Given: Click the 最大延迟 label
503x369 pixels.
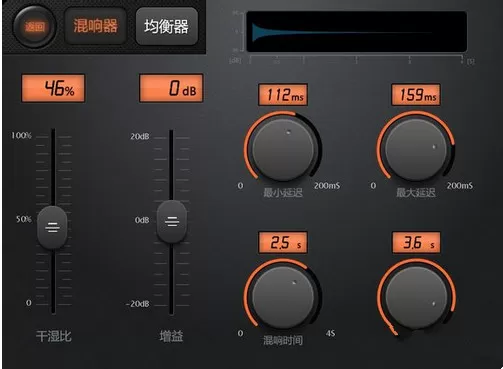Looking at the screenshot, I should pos(416,193).
